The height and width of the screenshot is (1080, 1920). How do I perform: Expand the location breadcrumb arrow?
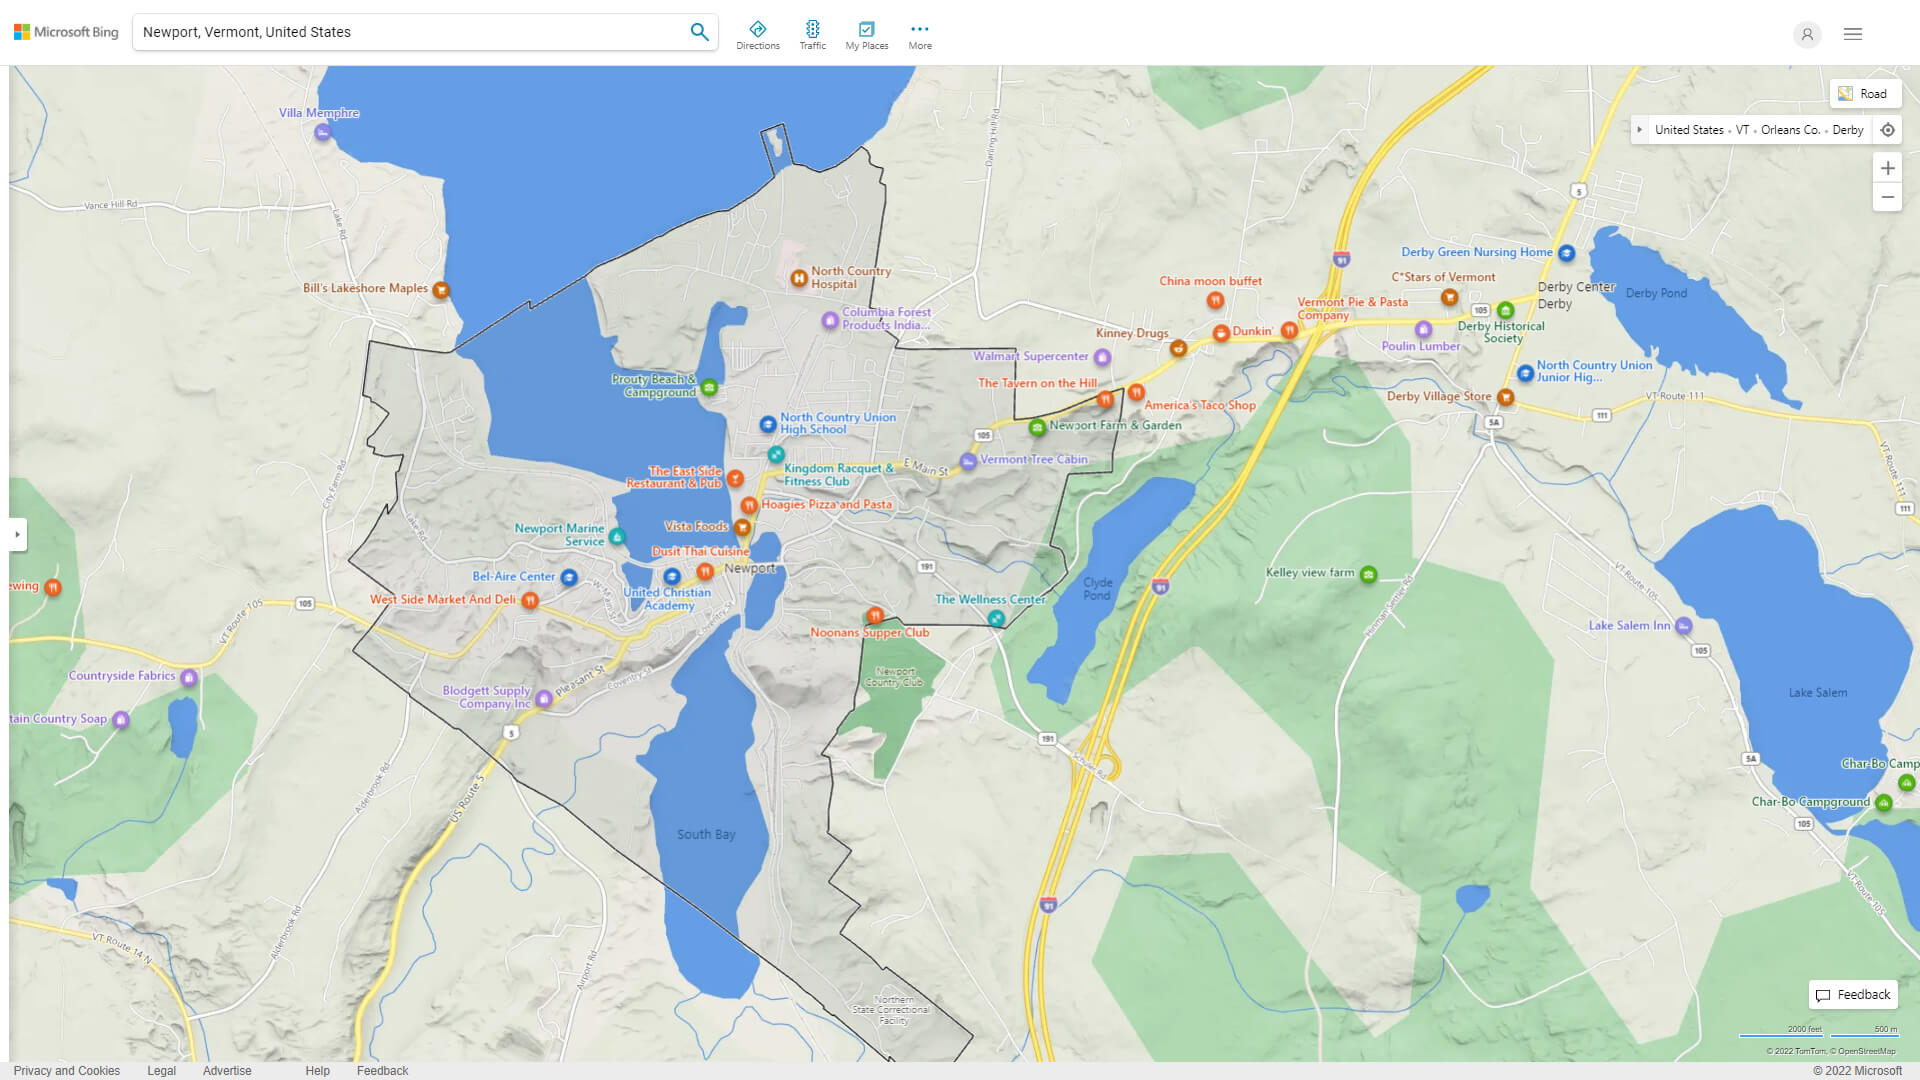point(1639,130)
